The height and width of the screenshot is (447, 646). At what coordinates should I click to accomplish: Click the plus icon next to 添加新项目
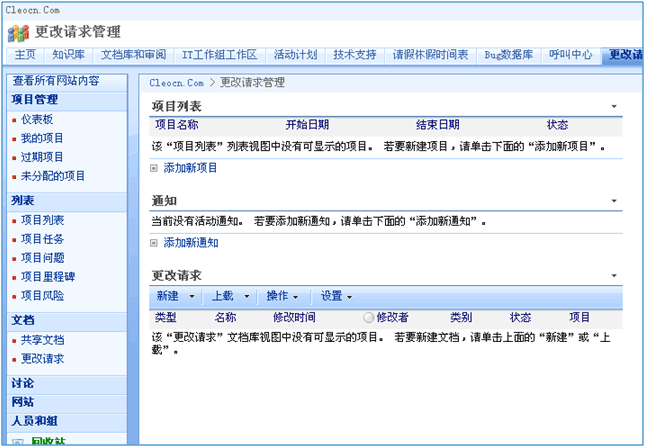[154, 168]
